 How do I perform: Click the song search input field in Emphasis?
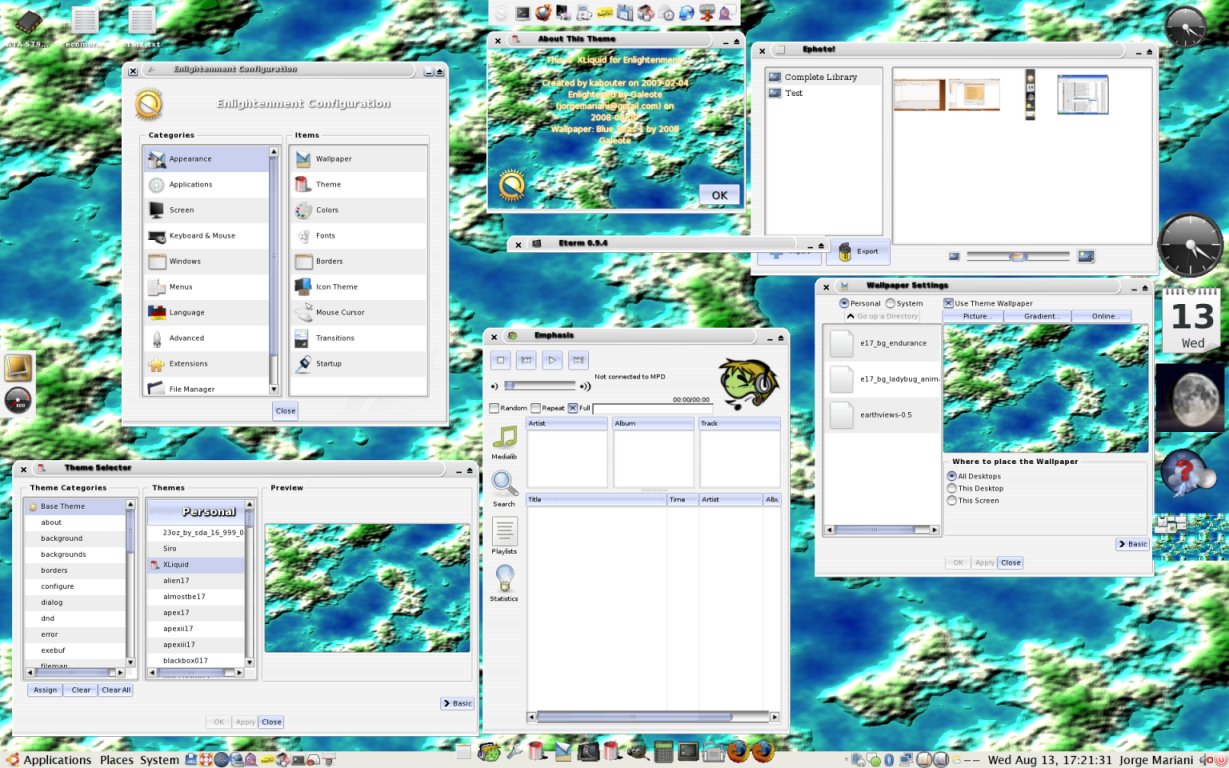pyautogui.click(x=652, y=408)
